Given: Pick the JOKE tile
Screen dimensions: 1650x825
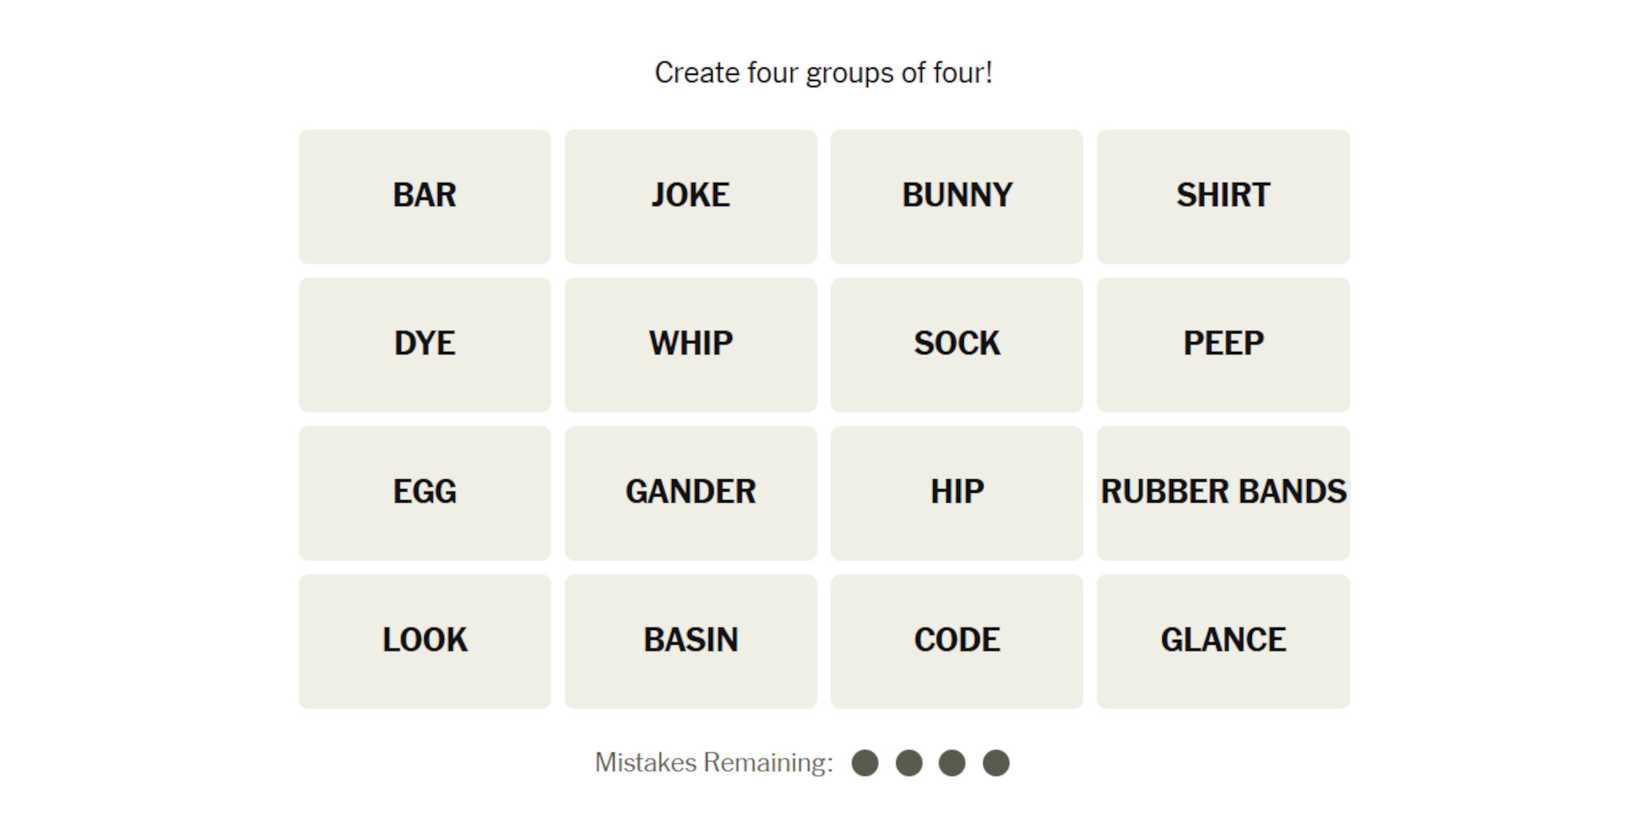Looking at the screenshot, I should 690,196.
